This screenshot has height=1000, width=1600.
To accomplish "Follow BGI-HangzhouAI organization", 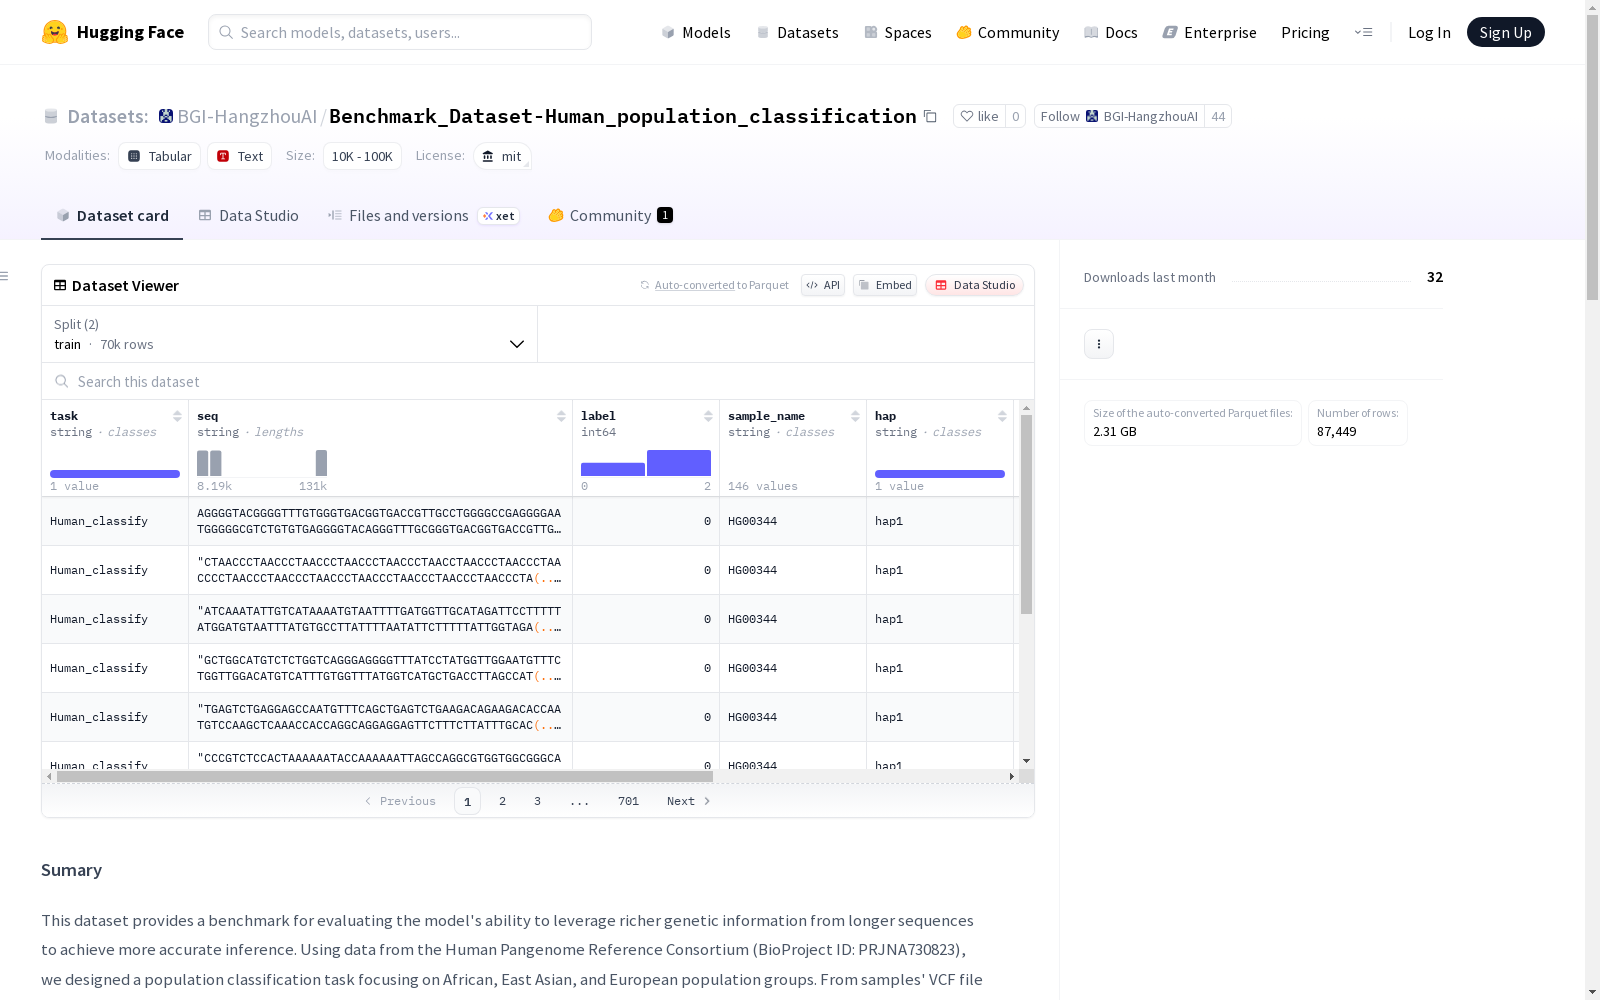I will pos(1119,116).
